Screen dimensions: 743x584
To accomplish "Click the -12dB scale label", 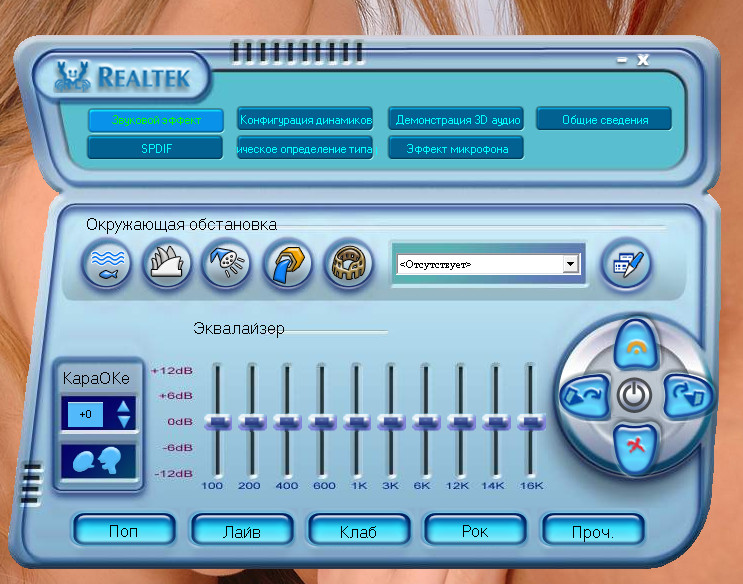I will pos(173,473).
